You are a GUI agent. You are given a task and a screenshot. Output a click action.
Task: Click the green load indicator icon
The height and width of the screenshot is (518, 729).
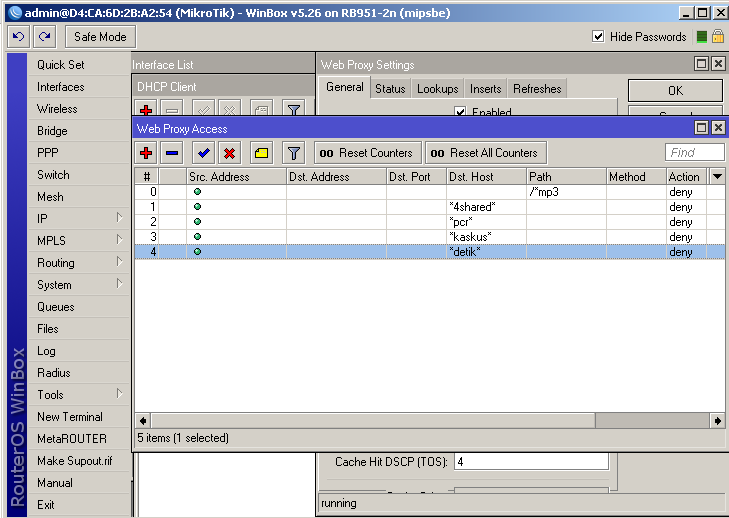(x=702, y=37)
